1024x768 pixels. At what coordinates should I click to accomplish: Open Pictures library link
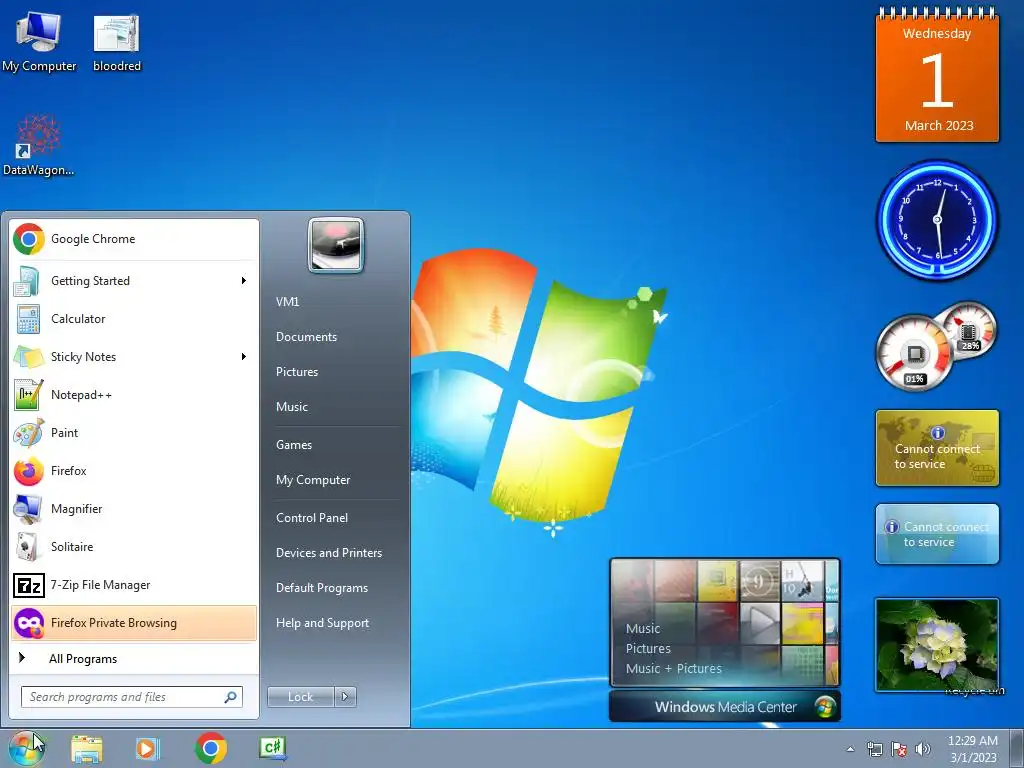[x=296, y=372]
